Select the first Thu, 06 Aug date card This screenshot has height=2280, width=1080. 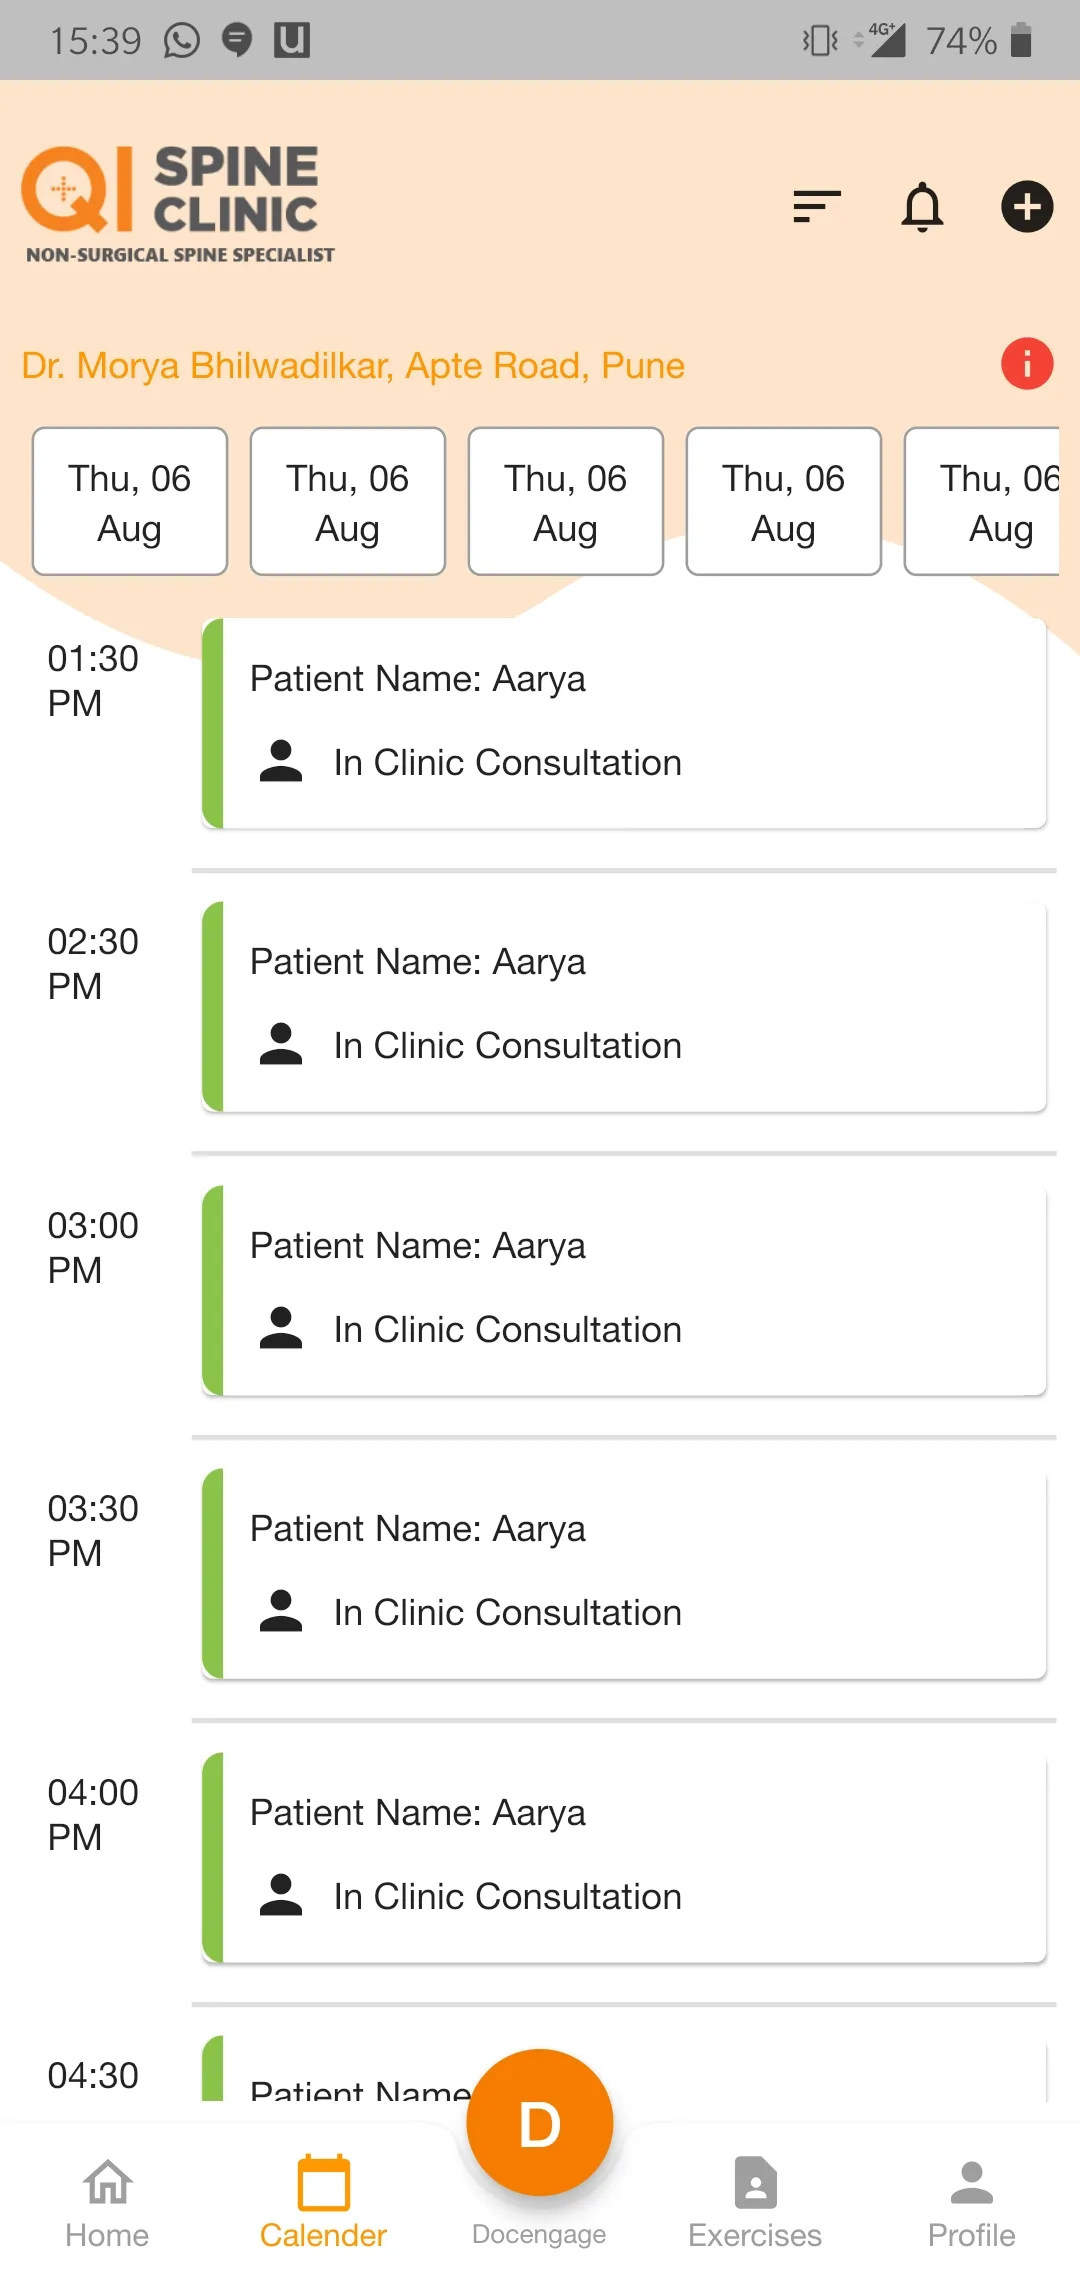pyautogui.click(x=130, y=502)
